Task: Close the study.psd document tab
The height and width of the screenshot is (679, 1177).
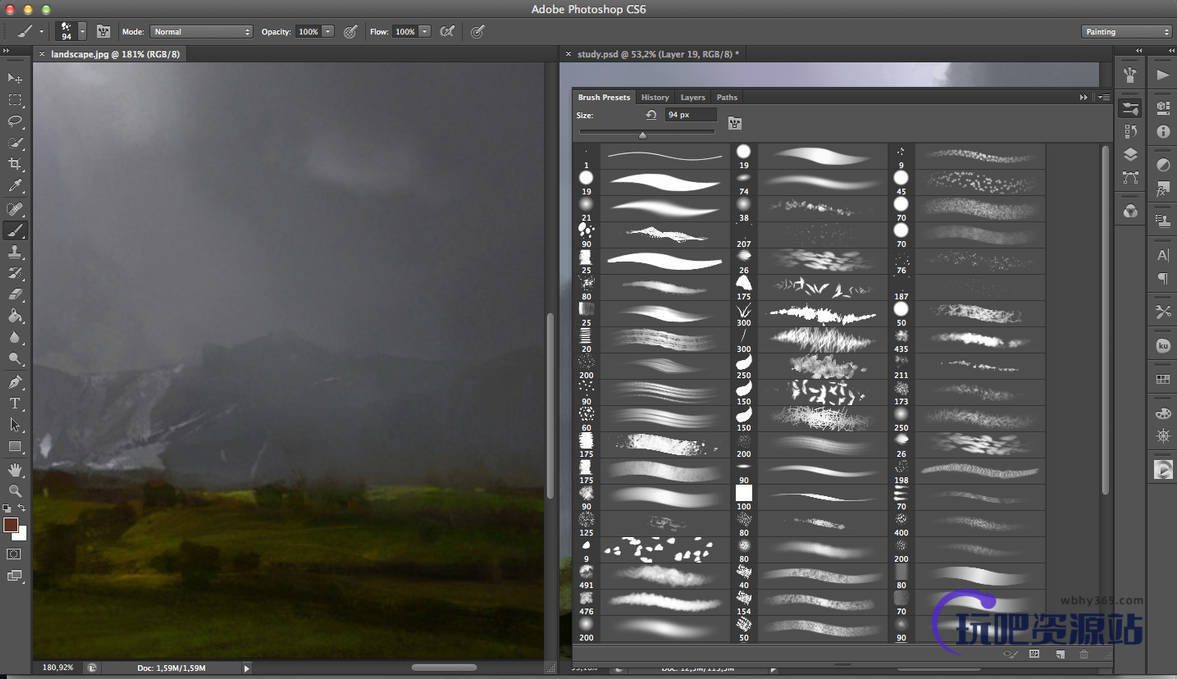Action: (568, 54)
